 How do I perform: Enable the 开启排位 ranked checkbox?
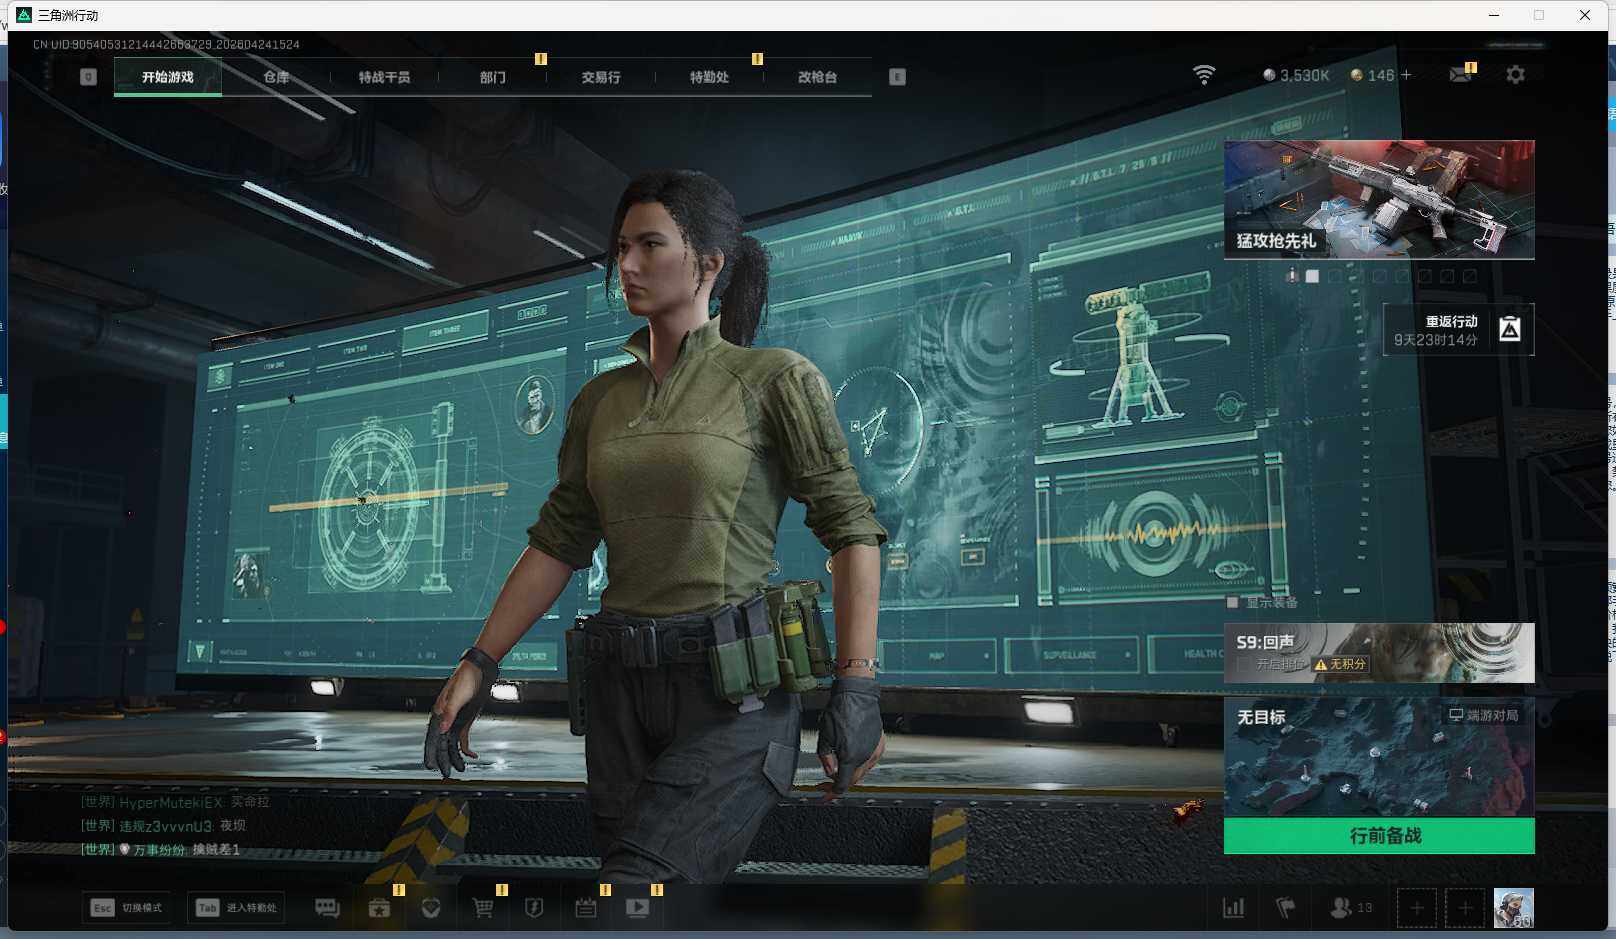(x=1243, y=664)
